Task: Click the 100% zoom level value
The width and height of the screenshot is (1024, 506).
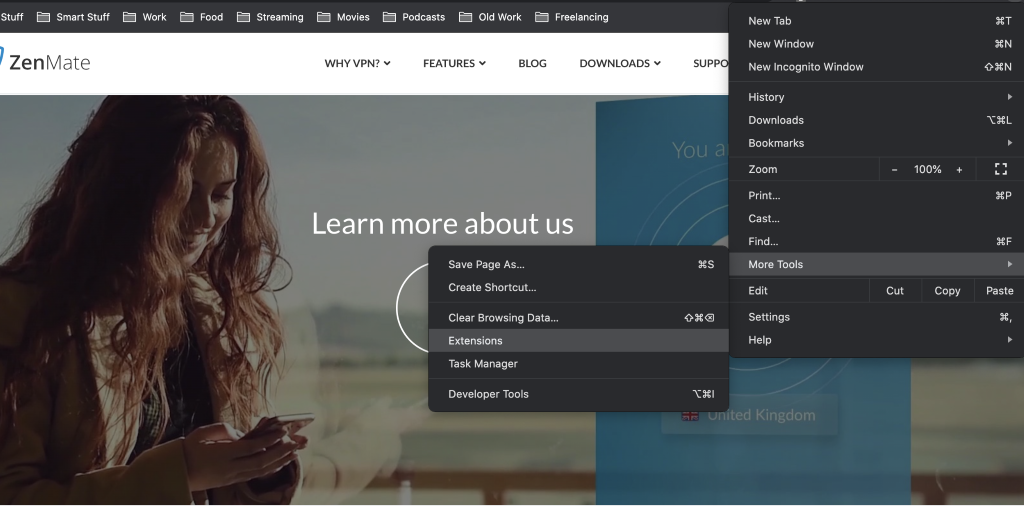Action: pos(927,169)
